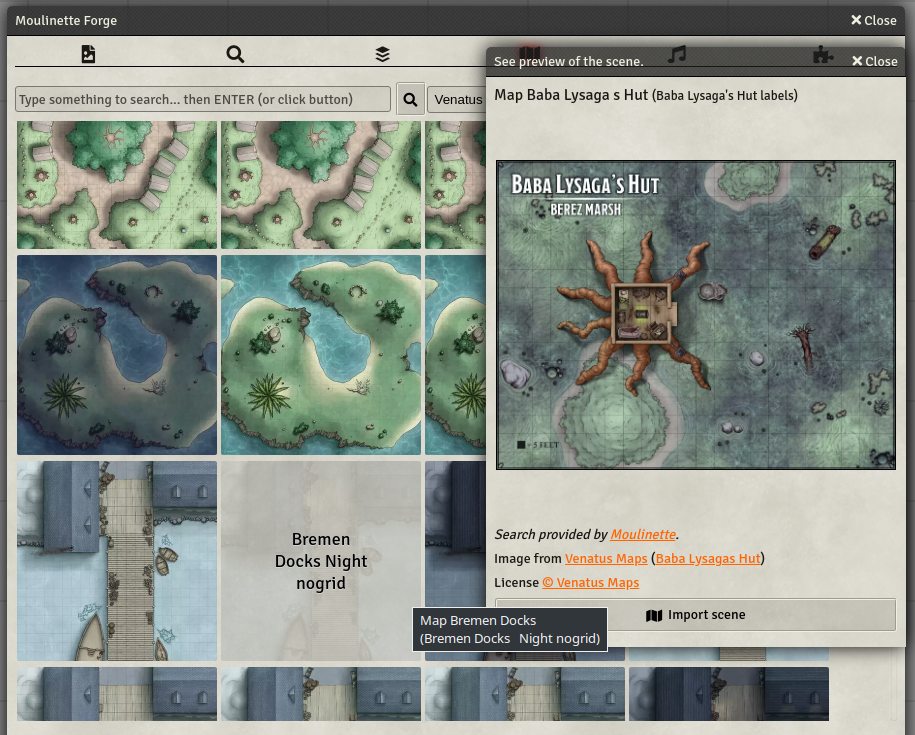Open the Venatus Maps source link
This screenshot has width=915, height=735.
[x=606, y=558]
